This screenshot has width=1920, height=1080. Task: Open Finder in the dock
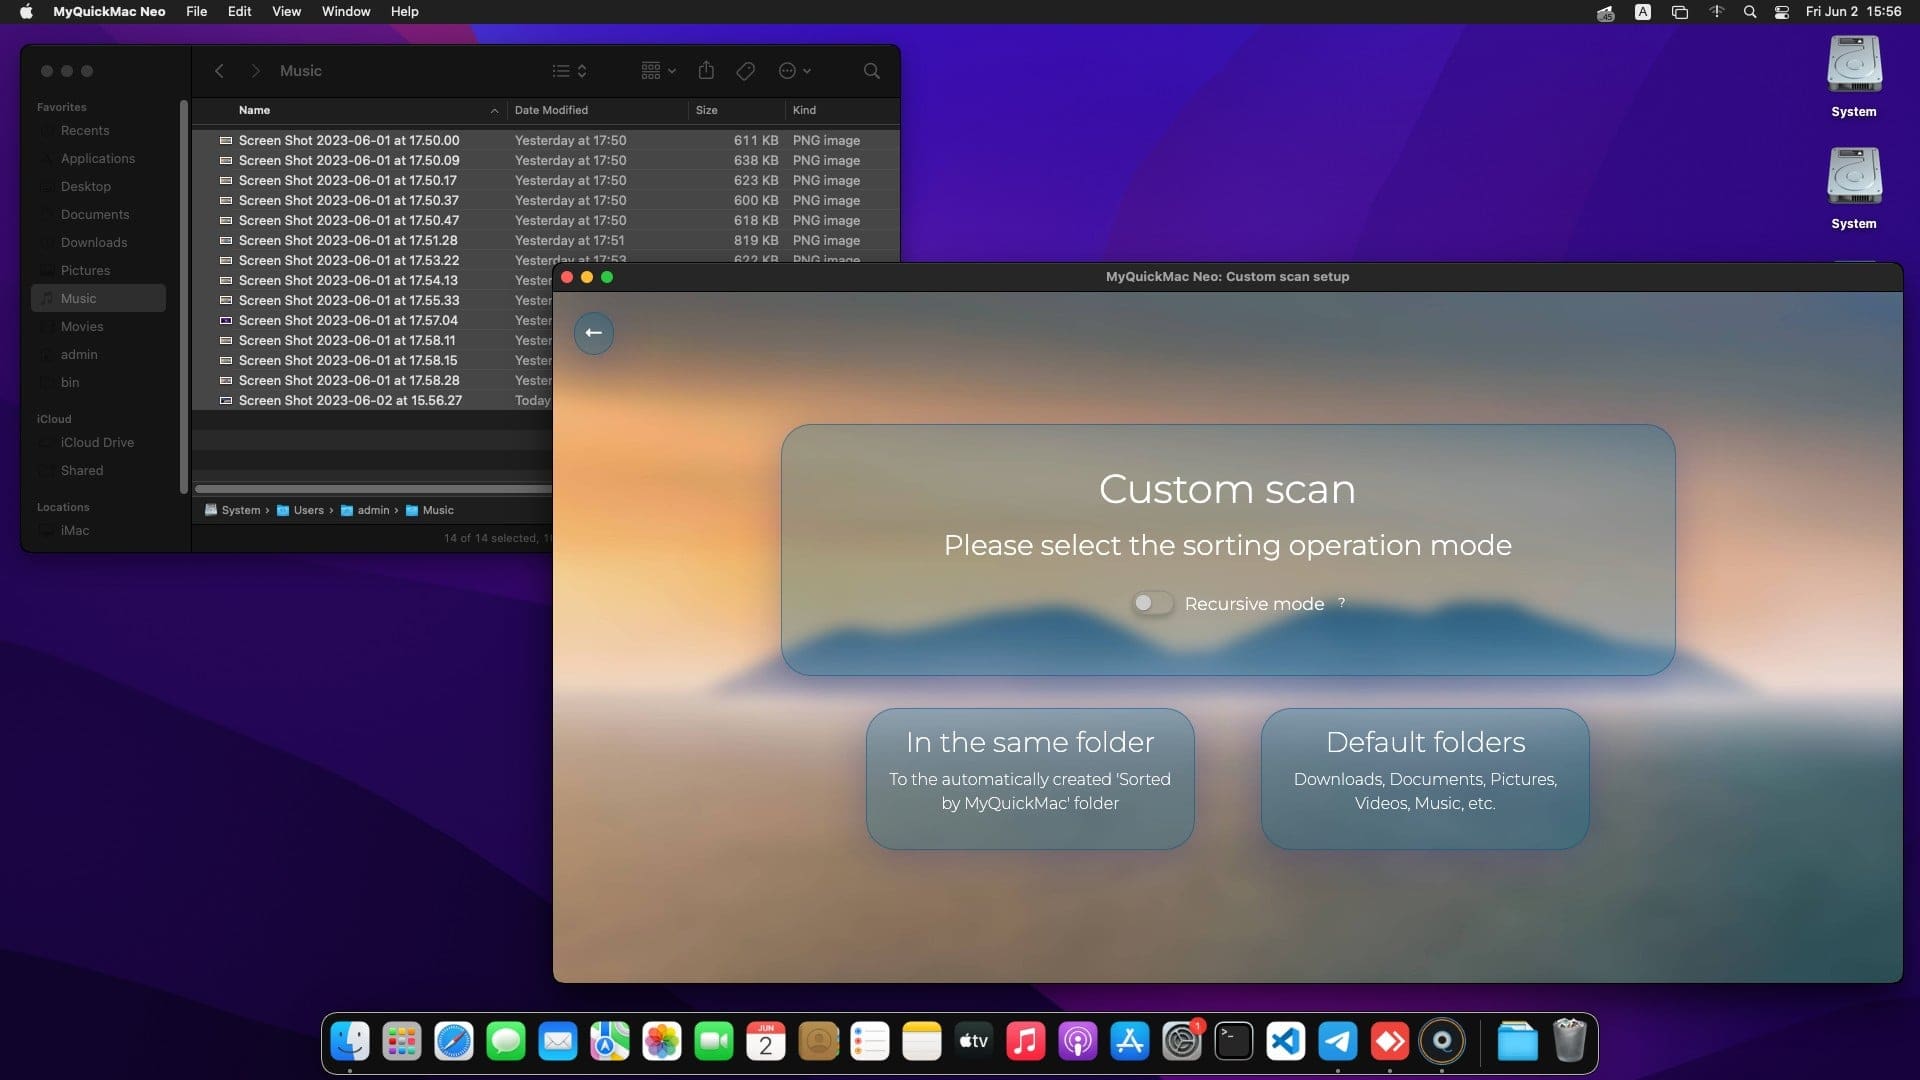[348, 1042]
